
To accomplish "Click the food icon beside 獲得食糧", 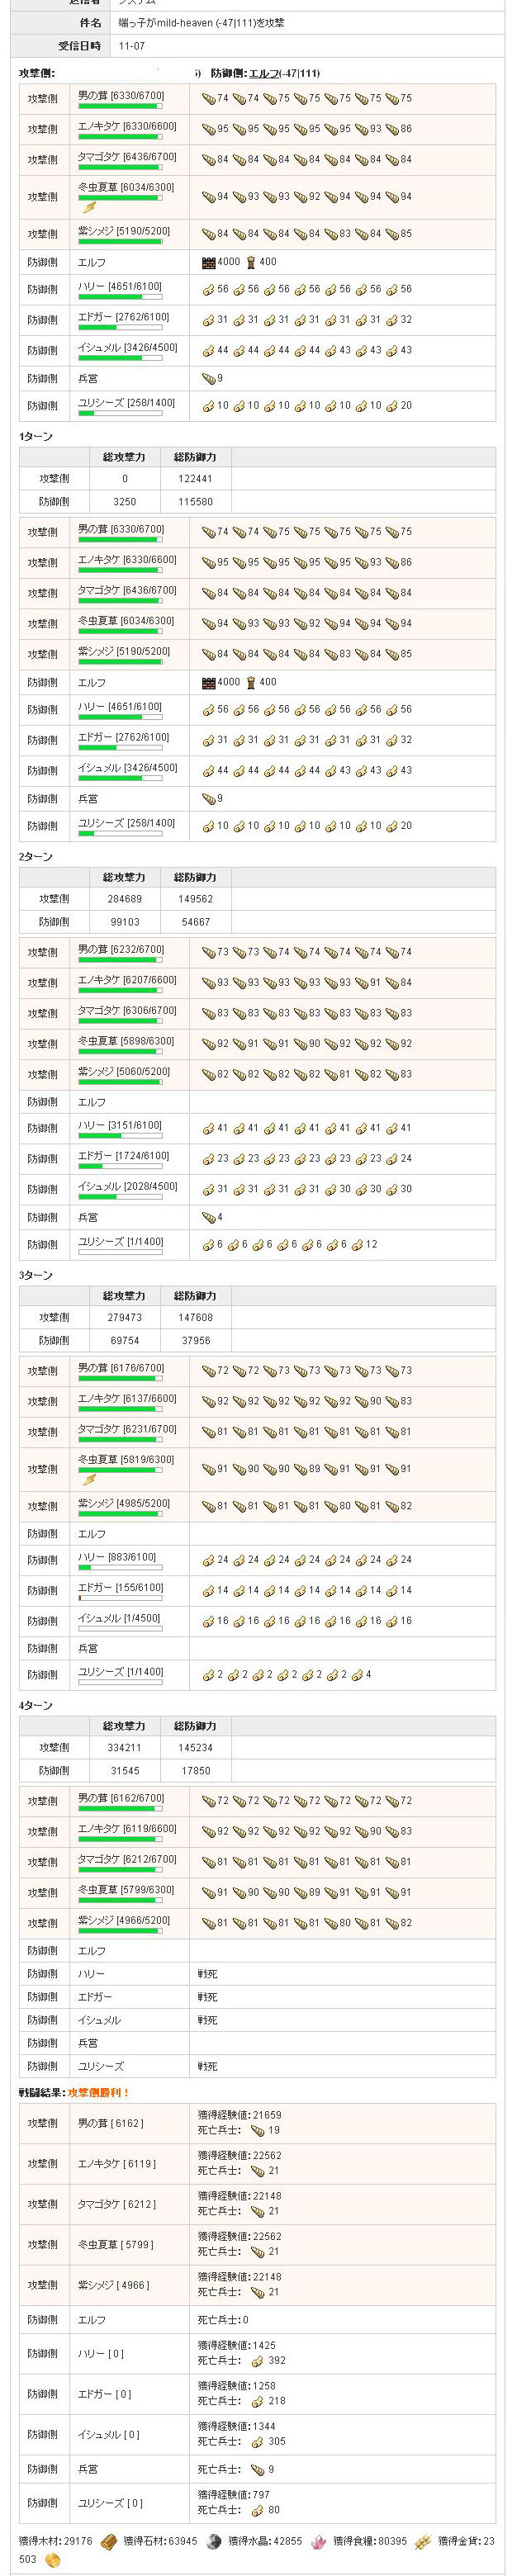I will [423, 2540].
